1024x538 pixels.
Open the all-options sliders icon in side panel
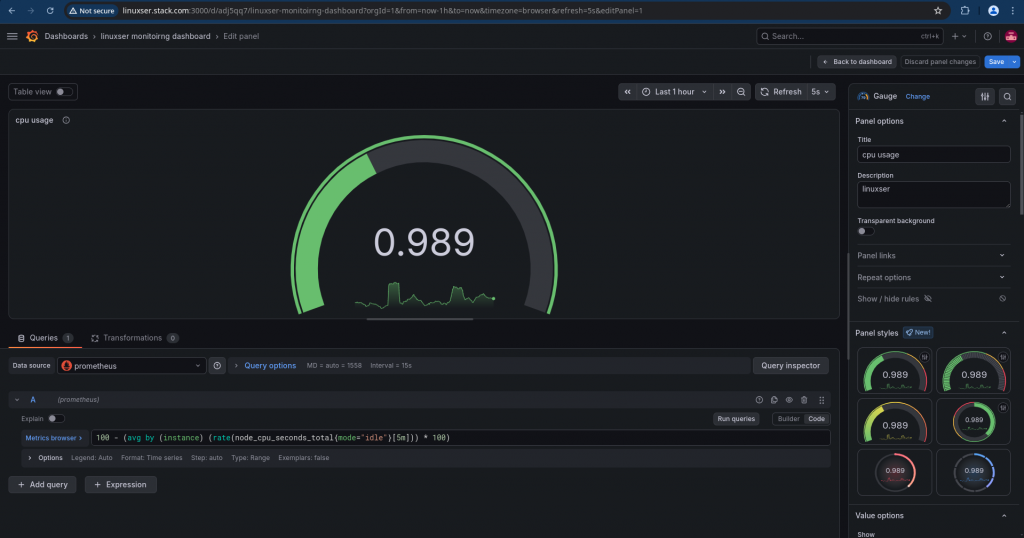point(985,97)
